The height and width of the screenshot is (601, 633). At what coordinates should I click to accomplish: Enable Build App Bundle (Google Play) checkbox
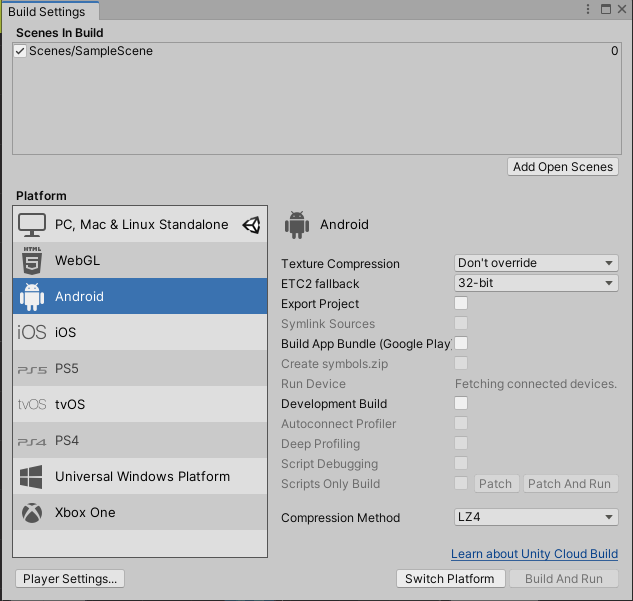tap(461, 343)
